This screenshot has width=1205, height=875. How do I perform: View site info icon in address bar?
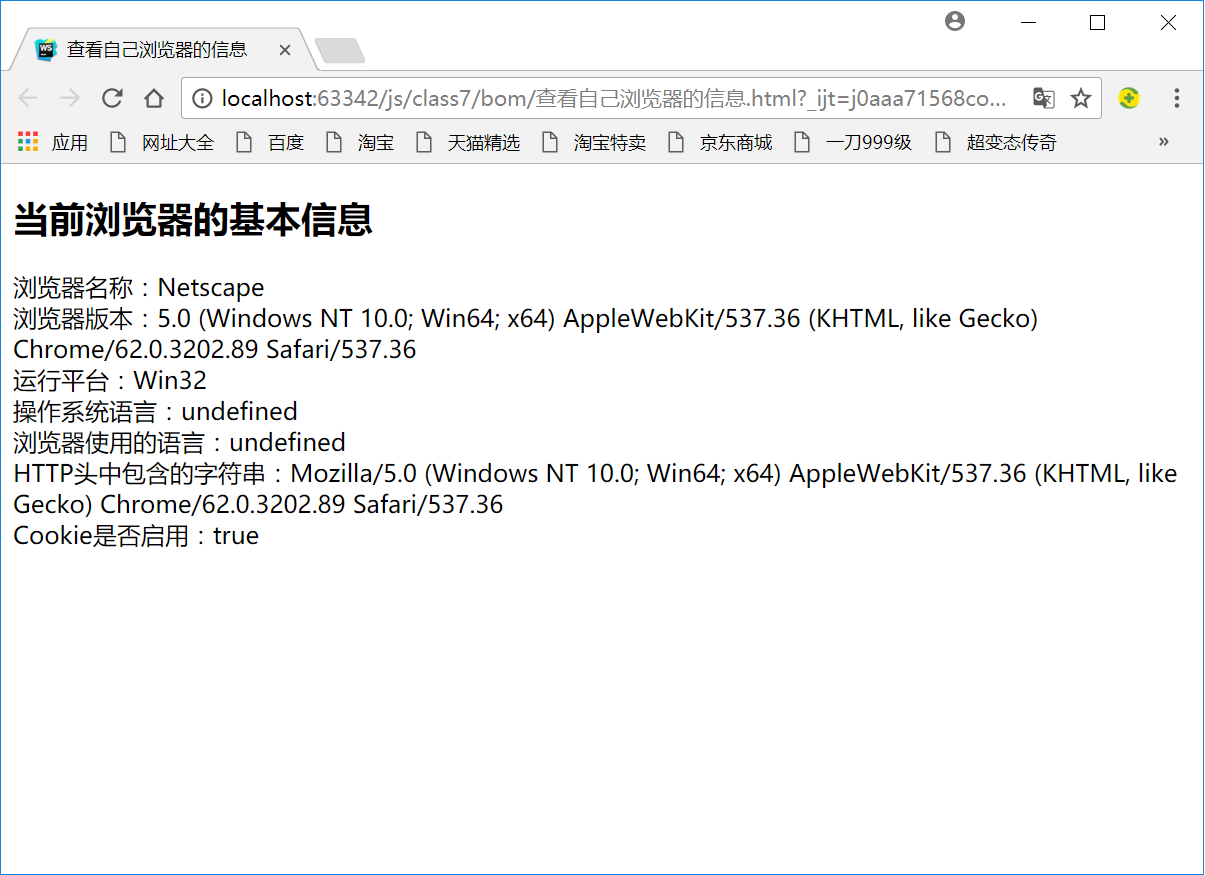point(202,98)
